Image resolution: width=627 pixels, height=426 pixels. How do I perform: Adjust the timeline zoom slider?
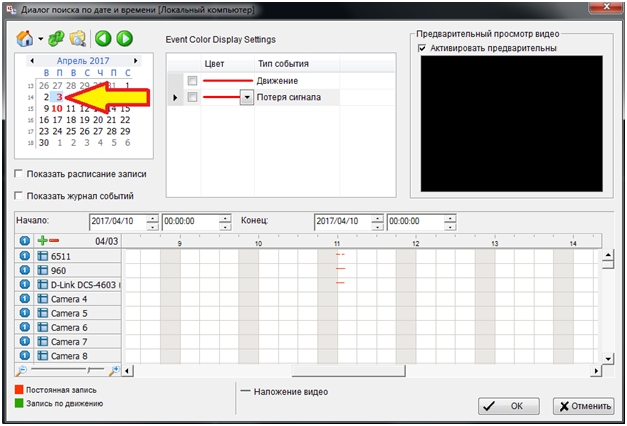pos(88,370)
